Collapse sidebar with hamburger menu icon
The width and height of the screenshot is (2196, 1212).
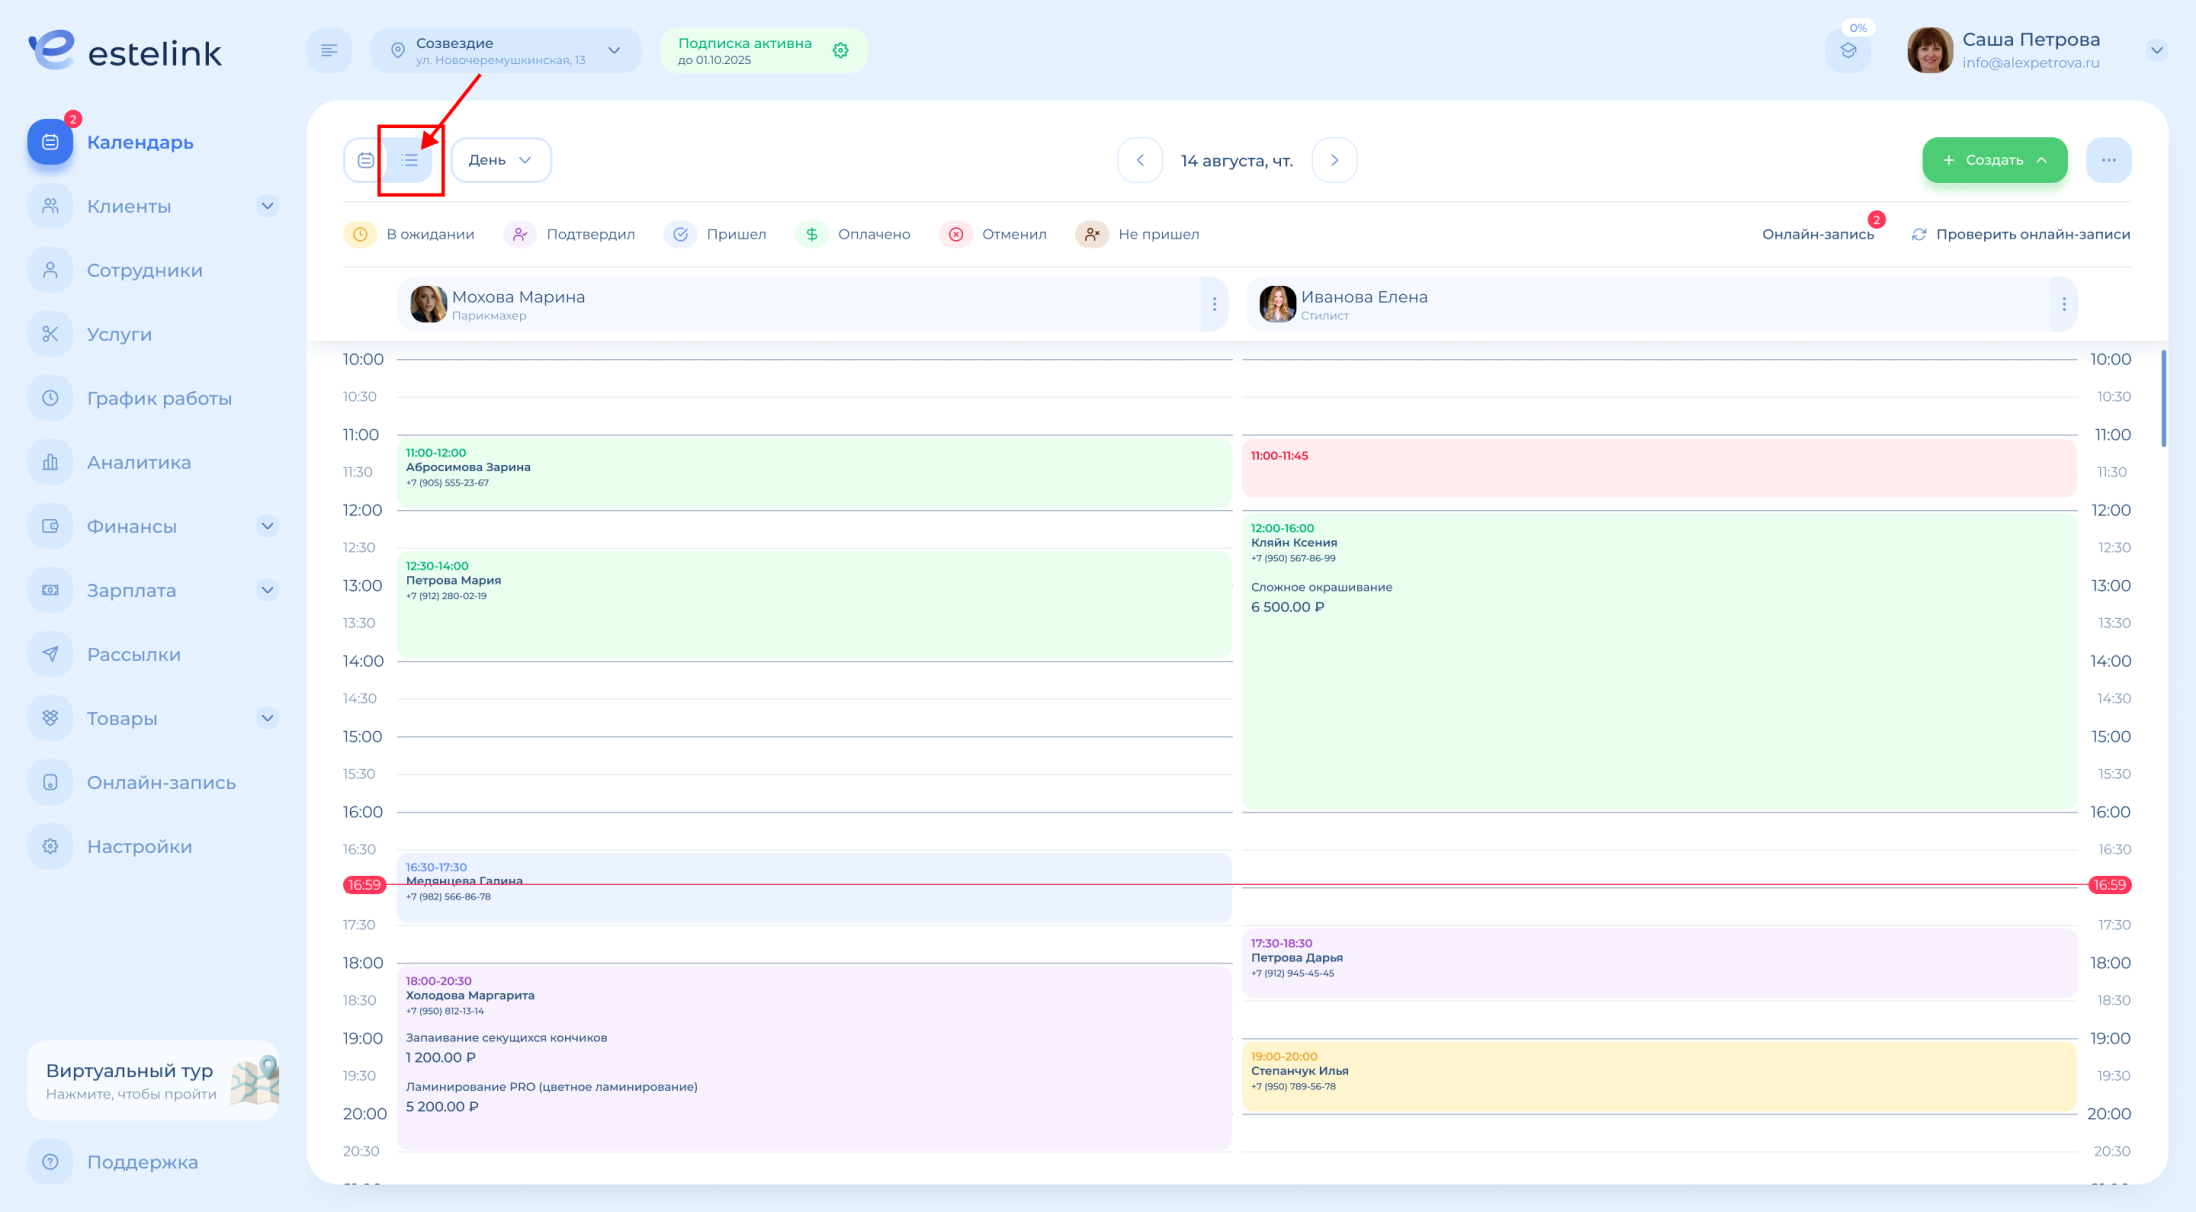coord(329,50)
